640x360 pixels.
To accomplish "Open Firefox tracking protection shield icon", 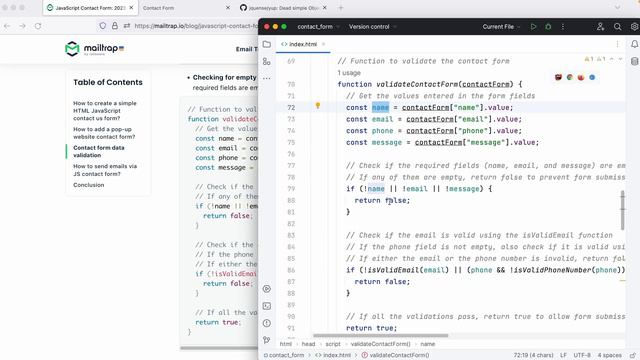I will (103, 26).
